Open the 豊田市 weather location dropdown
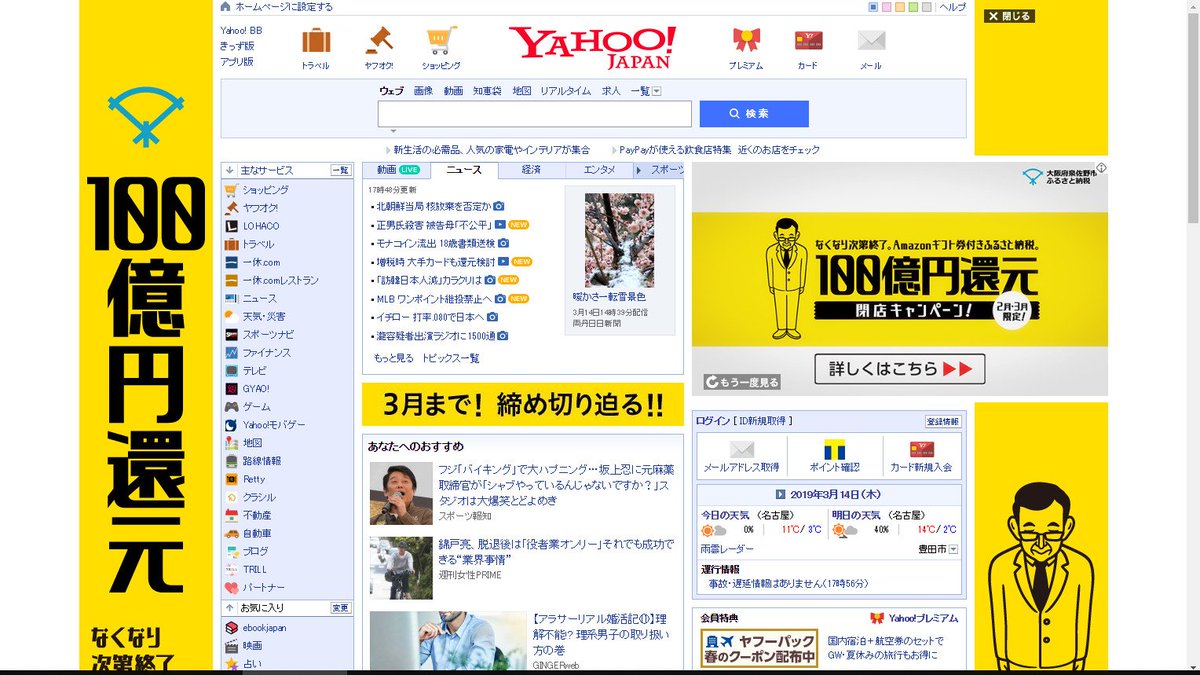Screen dimensions: 1200x675 coord(953,549)
